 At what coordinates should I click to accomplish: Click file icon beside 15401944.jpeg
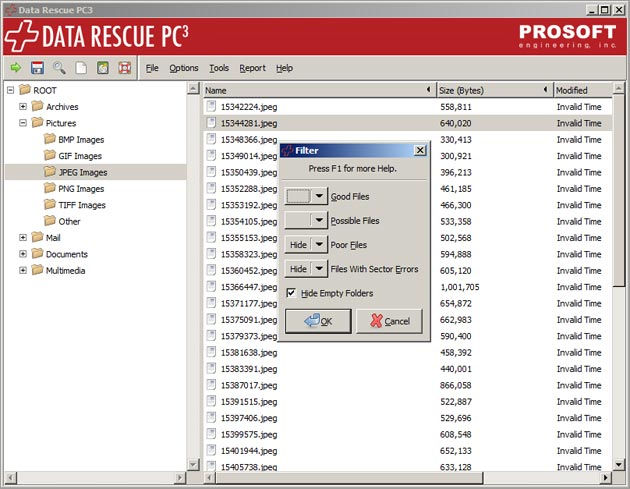(x=211, y=450)
